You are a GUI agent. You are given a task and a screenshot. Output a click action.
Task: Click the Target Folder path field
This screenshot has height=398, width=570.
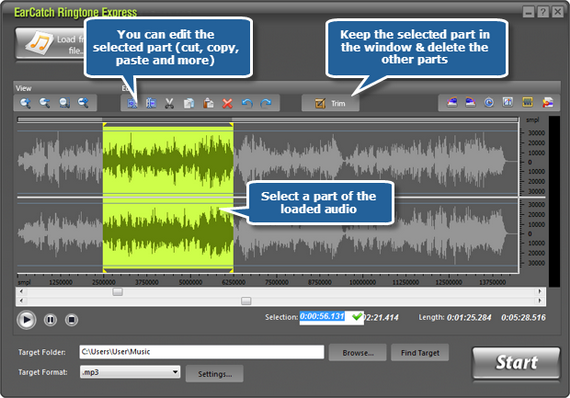202,352
